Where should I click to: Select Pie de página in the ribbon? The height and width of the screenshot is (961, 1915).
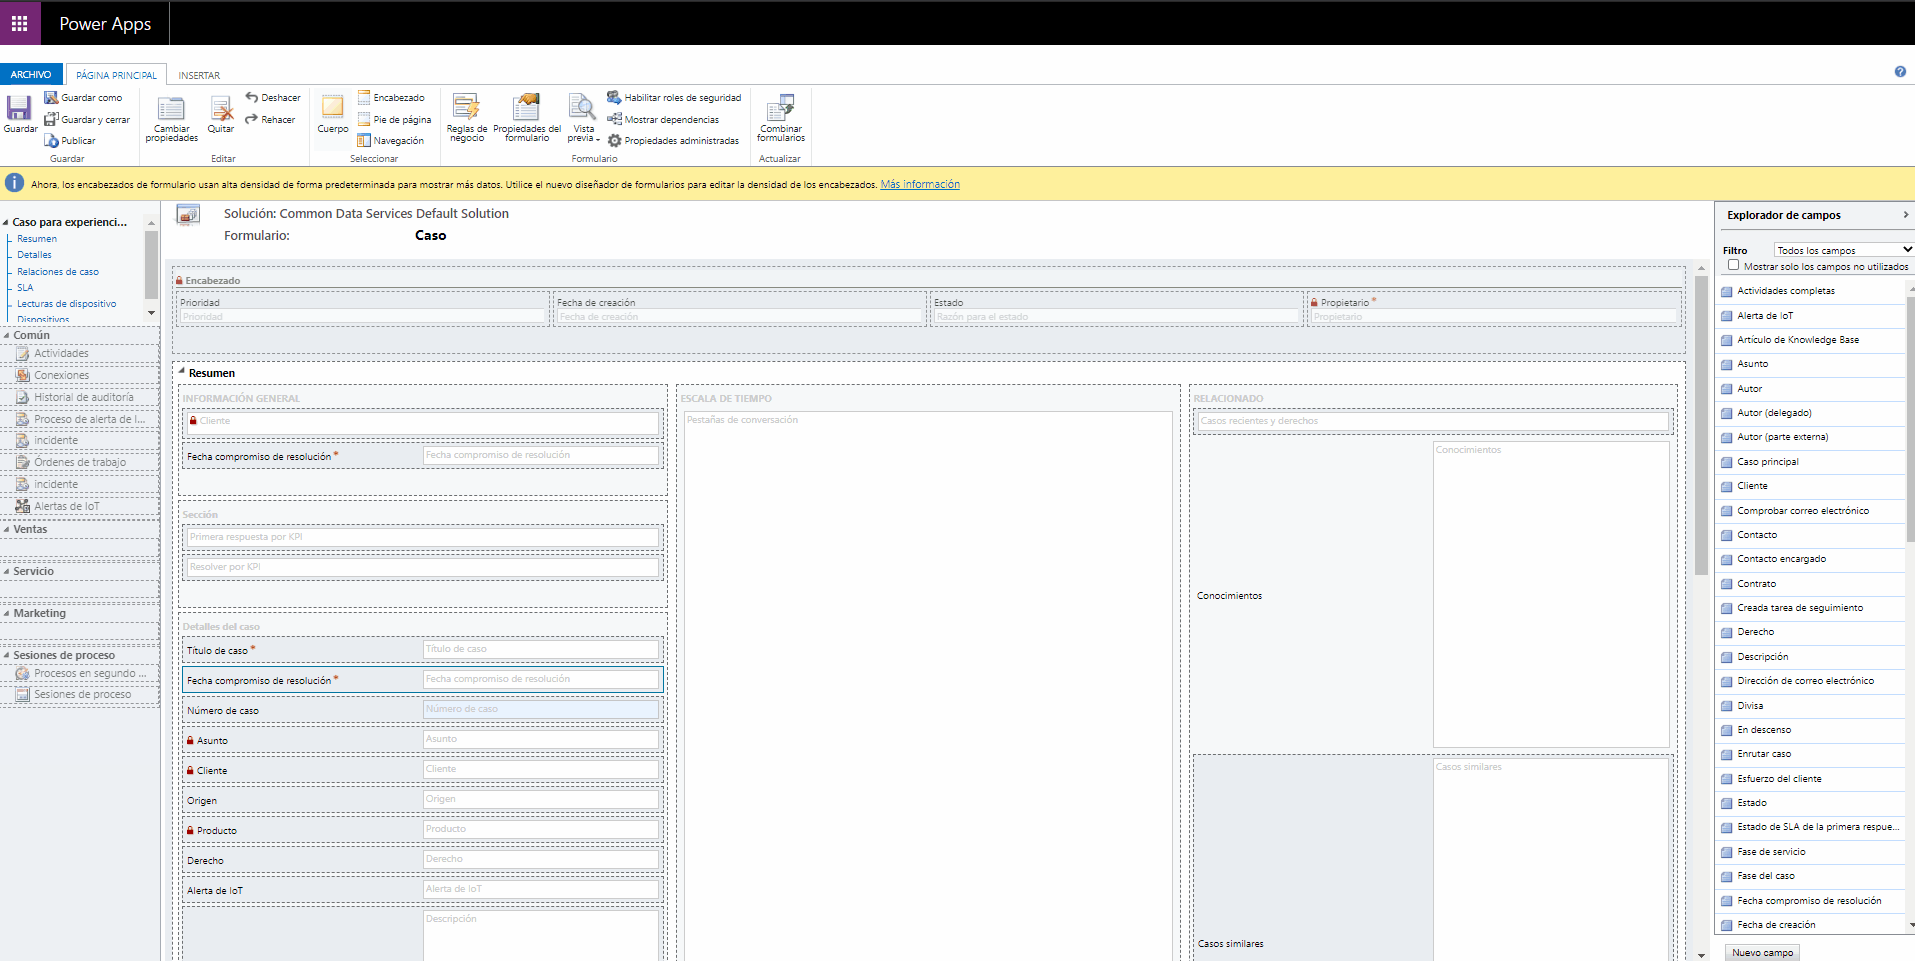coord(394,120)
